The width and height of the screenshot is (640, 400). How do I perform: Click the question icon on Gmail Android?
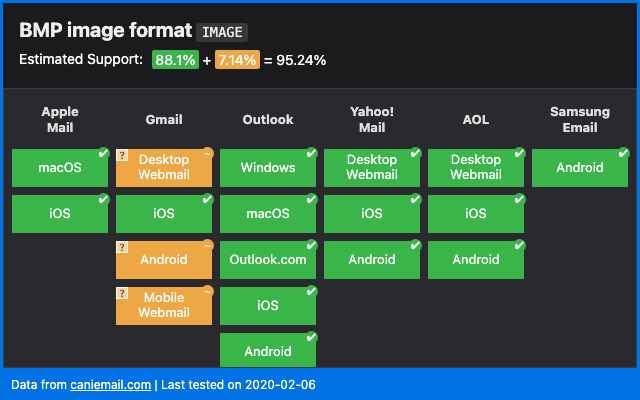click(x=122, y=247)
